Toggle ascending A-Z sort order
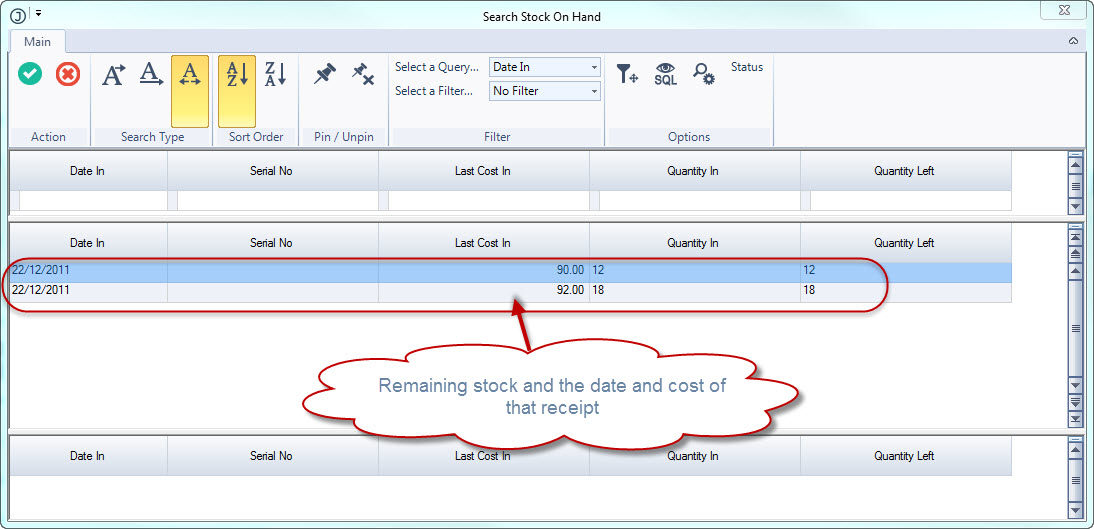Viewport: 1094px width, 529px height. pos(237,91)
